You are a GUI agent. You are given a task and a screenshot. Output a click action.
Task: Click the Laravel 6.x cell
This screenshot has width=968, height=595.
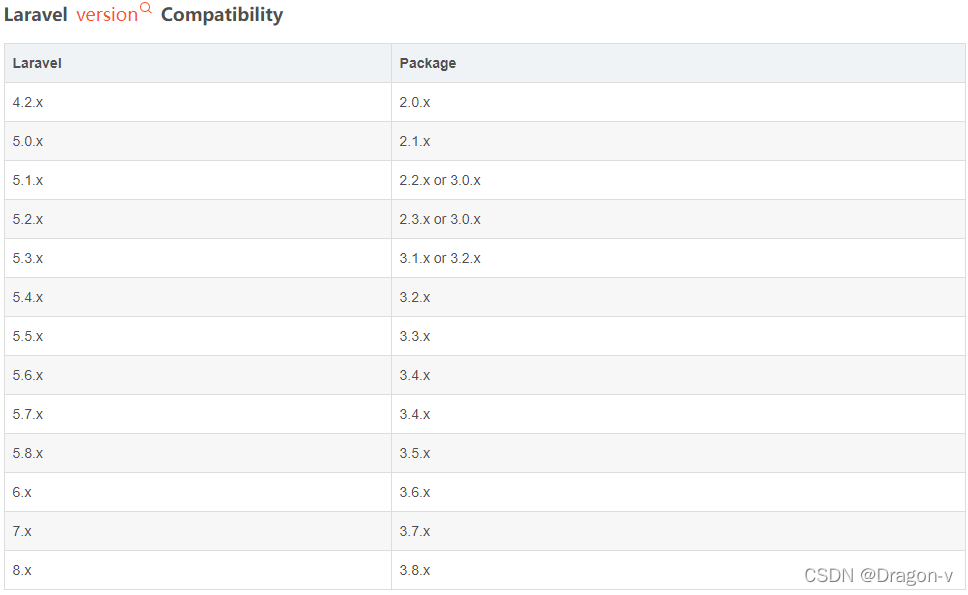[x=22, y=492]
